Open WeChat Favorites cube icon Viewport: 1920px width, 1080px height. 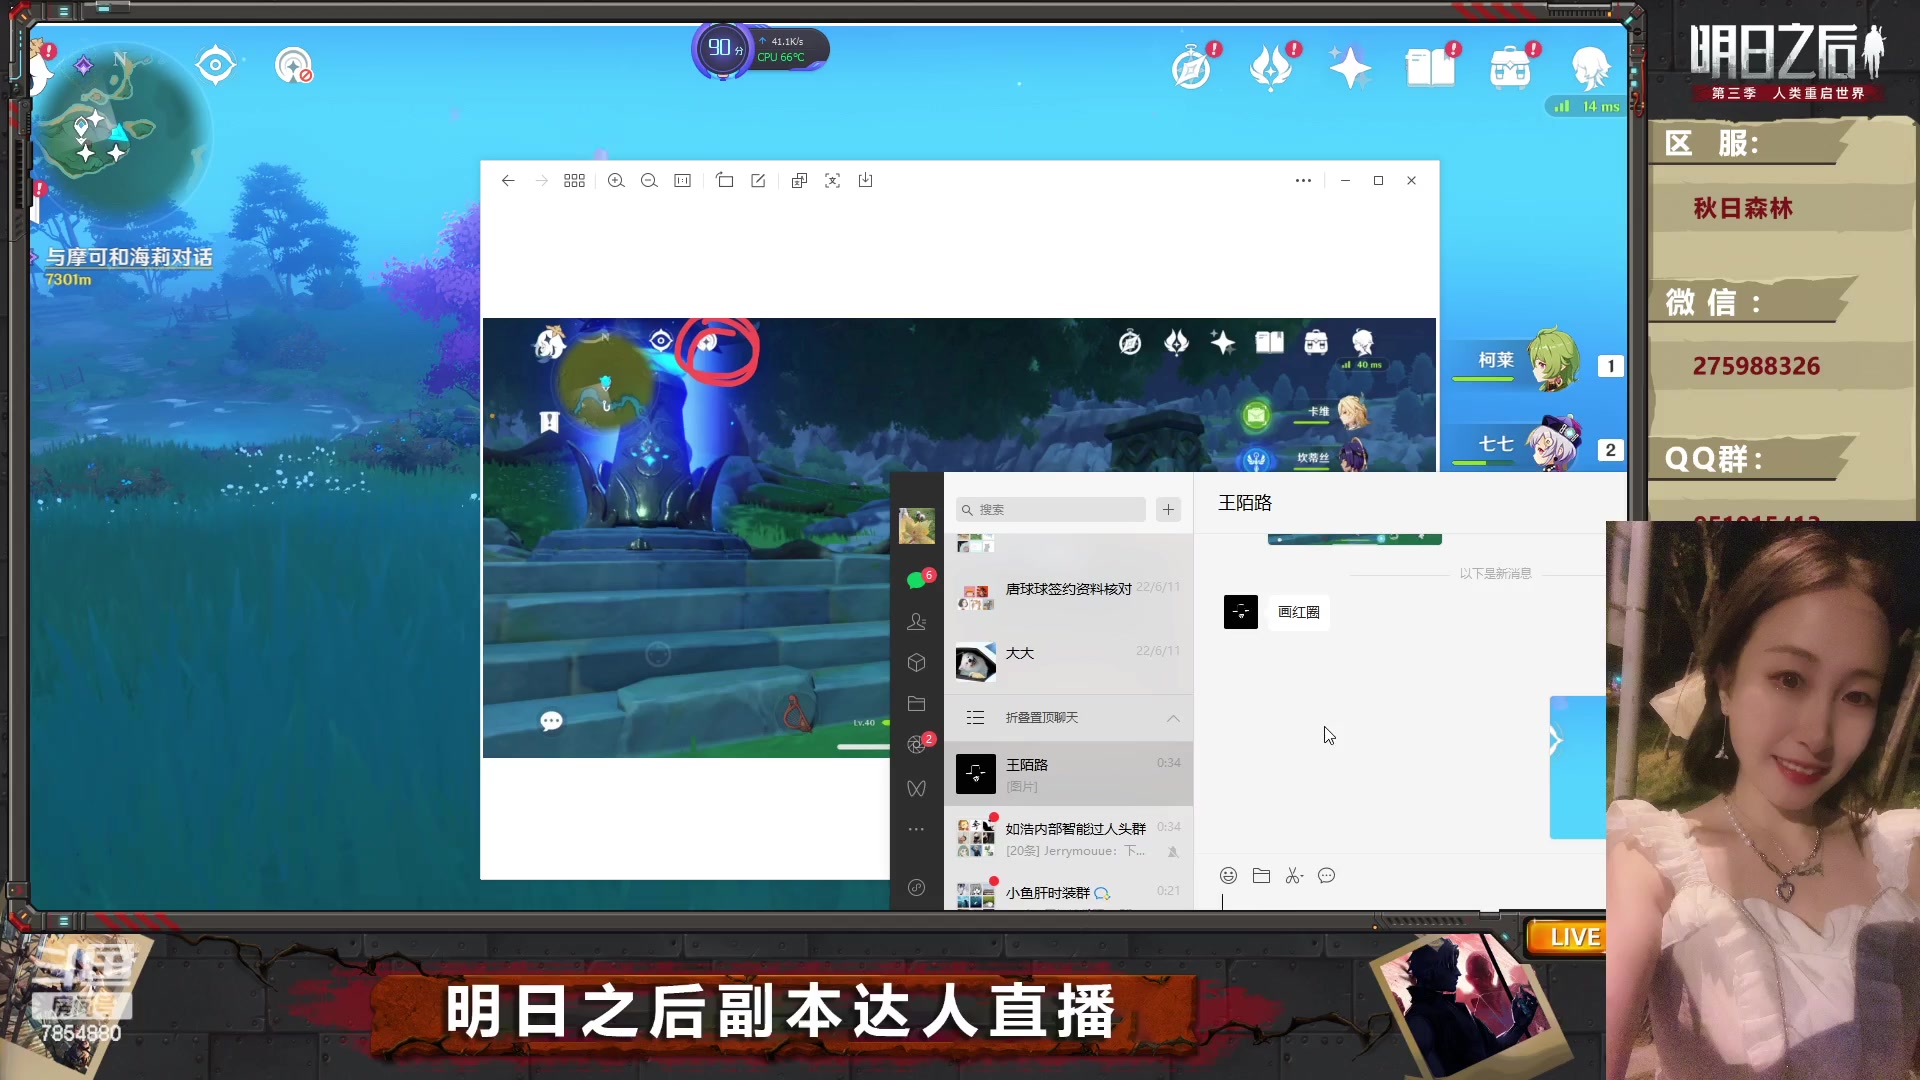point(916,662)
